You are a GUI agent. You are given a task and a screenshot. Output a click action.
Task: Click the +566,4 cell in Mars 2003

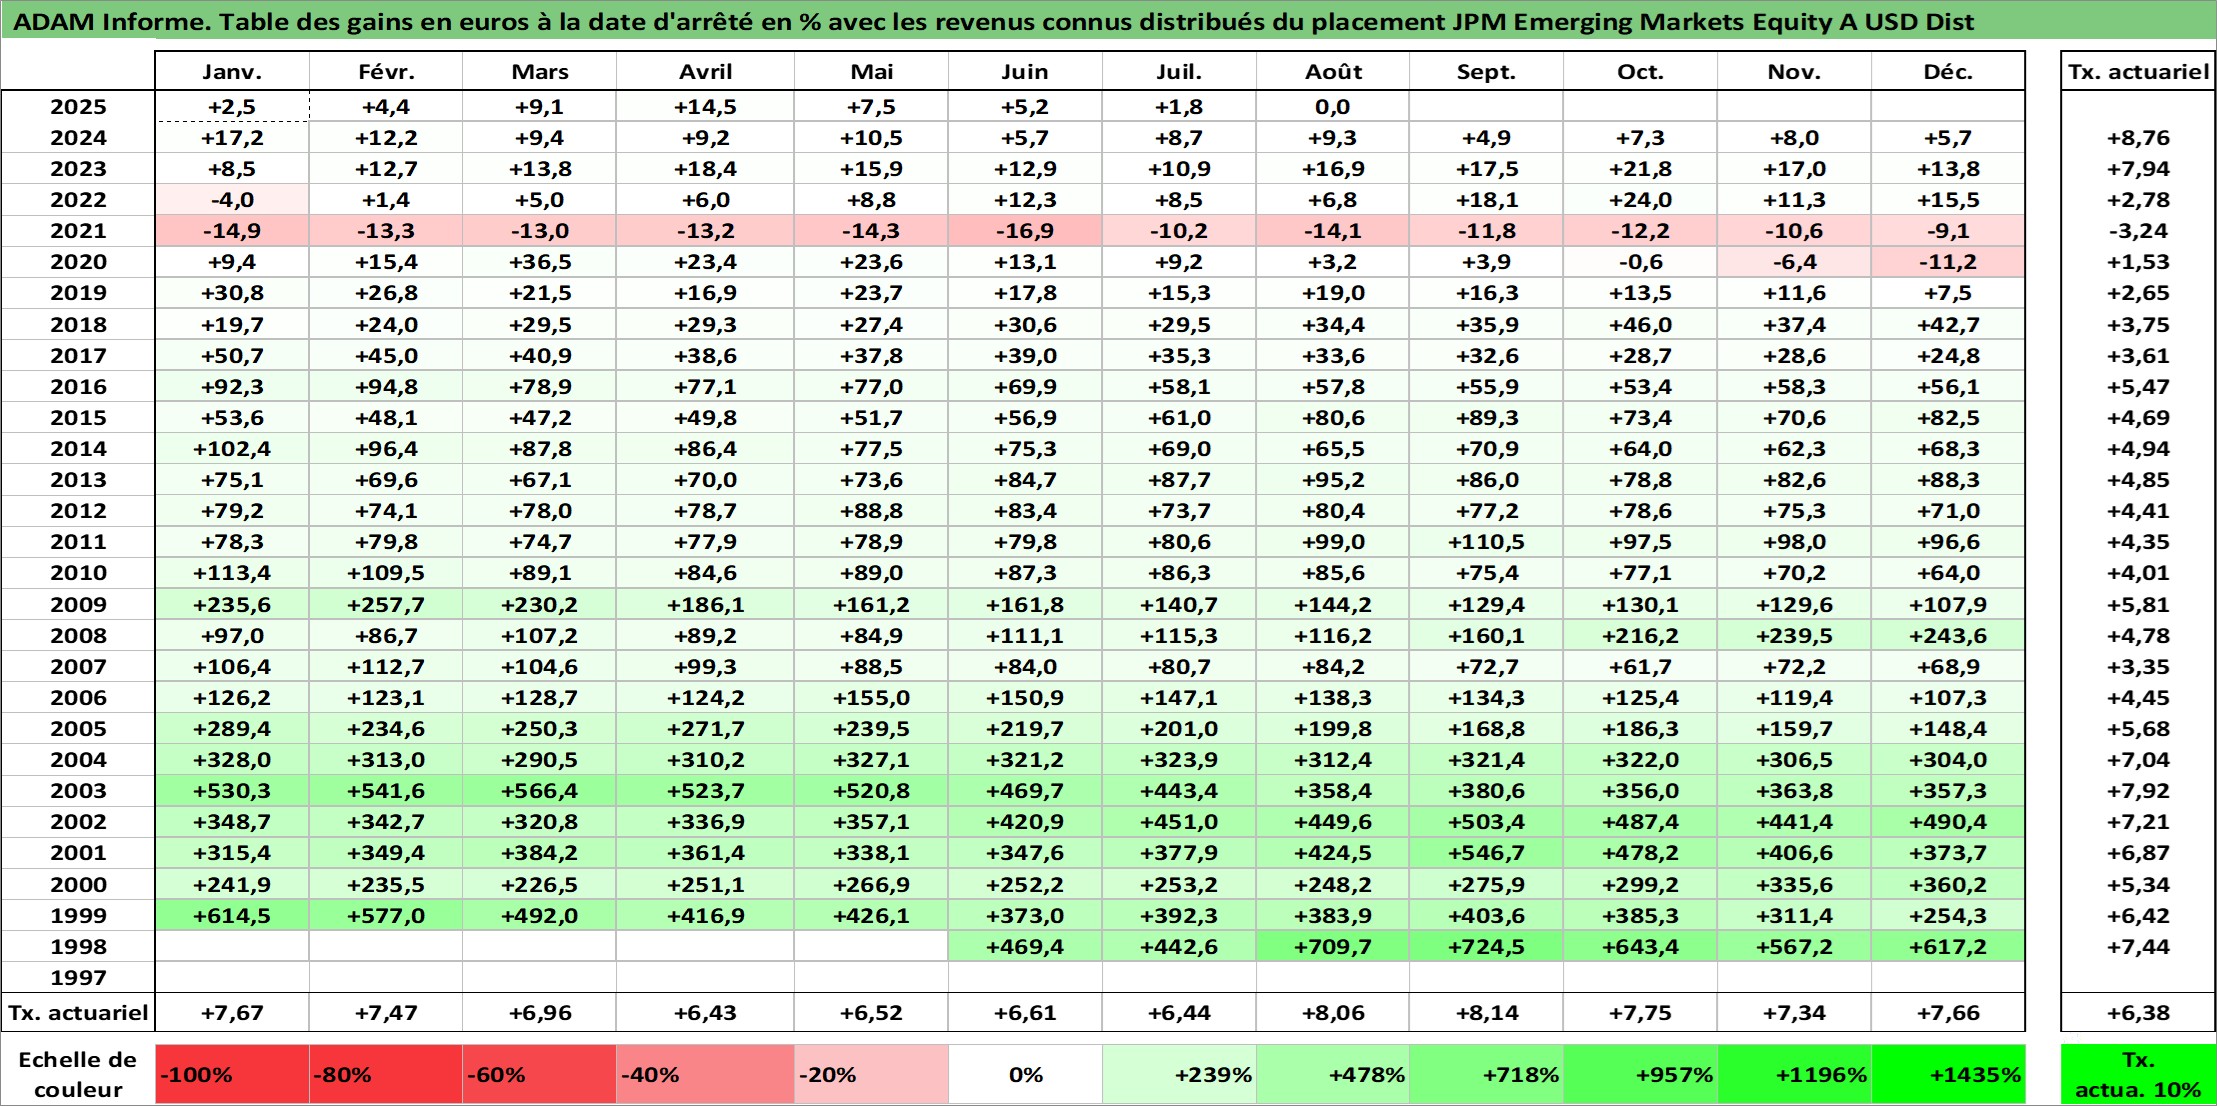tap(539, 791)
